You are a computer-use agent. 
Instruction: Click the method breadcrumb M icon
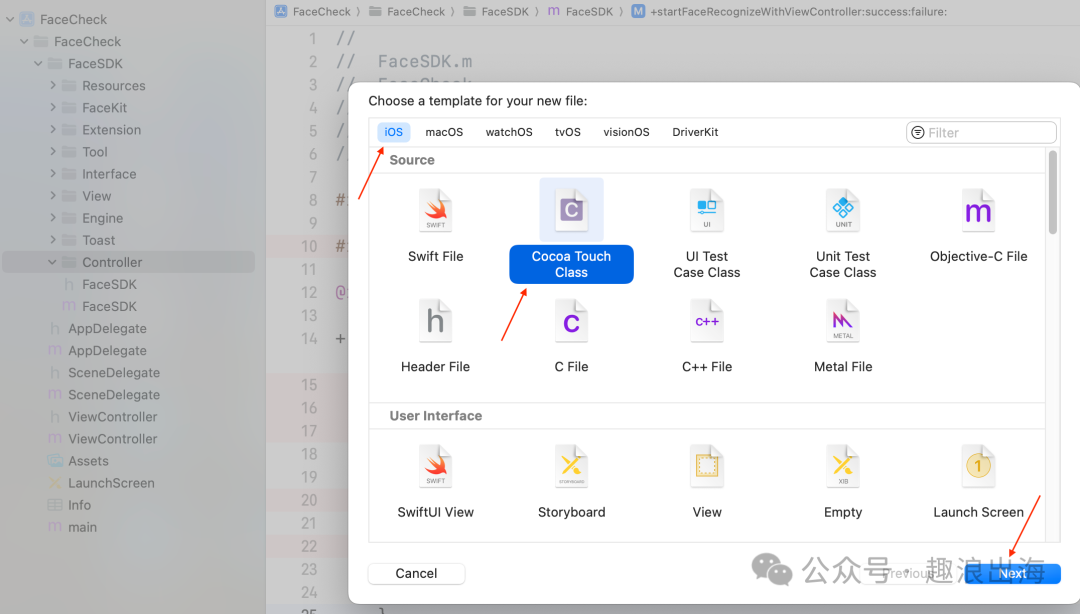coord(638,11)
